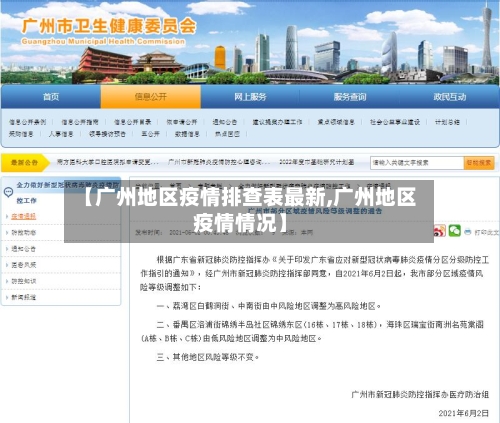The height and width of the screenshot is (423, 500).
Task: Open 信息公开条例 in the sub-navigation
Action: [x=27, y=122]
